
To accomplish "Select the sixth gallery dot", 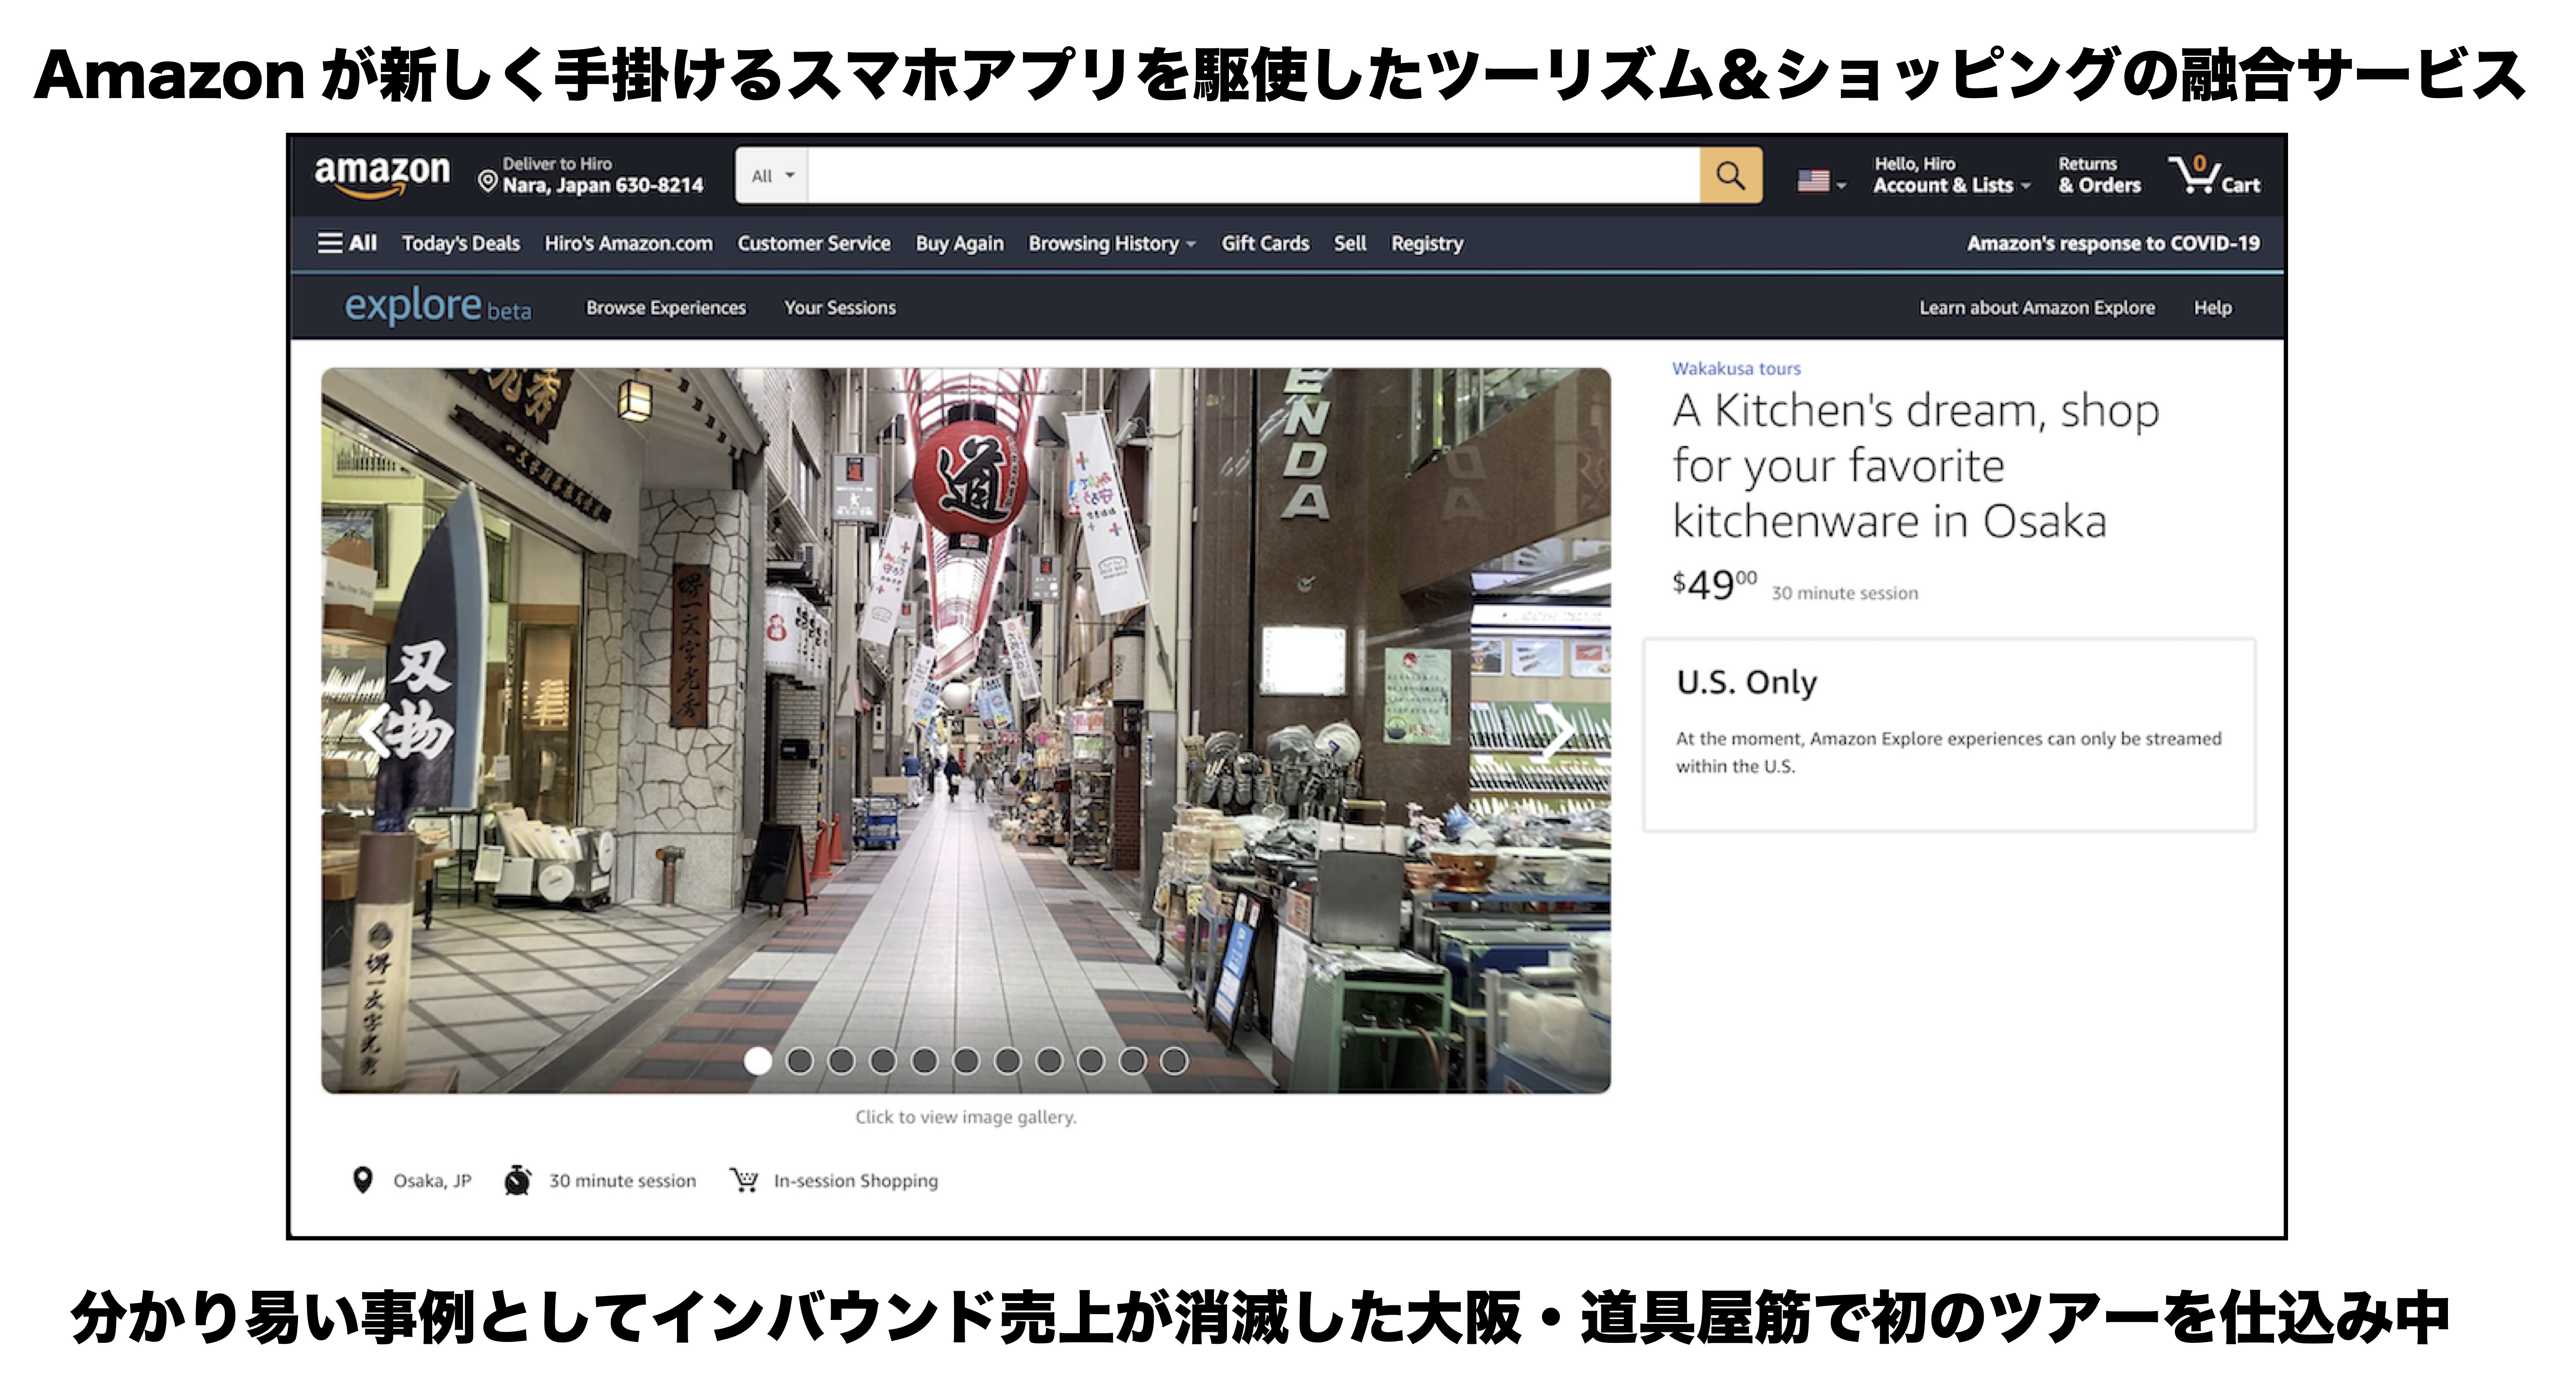I will 966,1061.
